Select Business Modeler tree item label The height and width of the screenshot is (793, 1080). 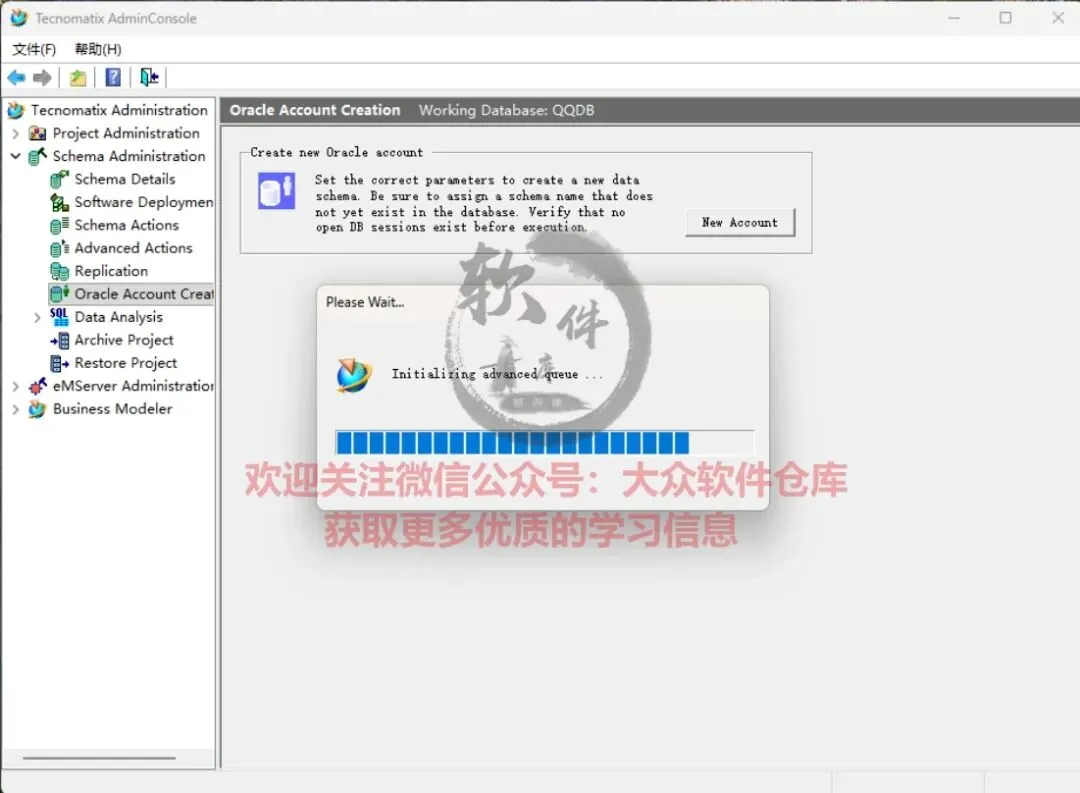pyautogui.click(x=112, y=409)
